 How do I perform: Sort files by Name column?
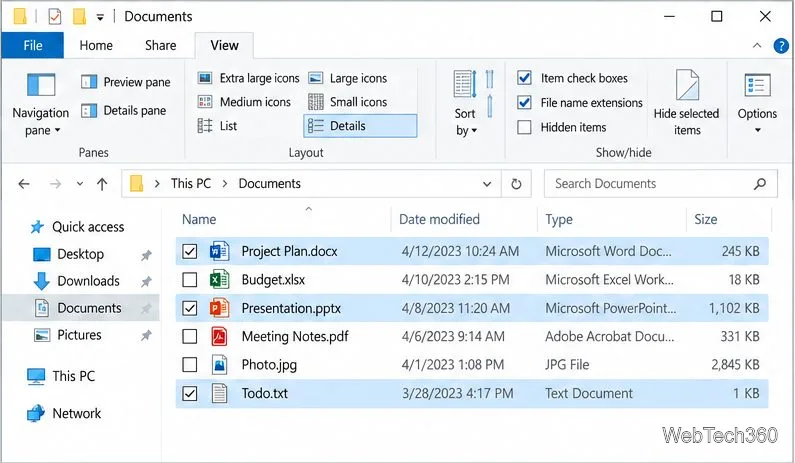tap(199, 219)
